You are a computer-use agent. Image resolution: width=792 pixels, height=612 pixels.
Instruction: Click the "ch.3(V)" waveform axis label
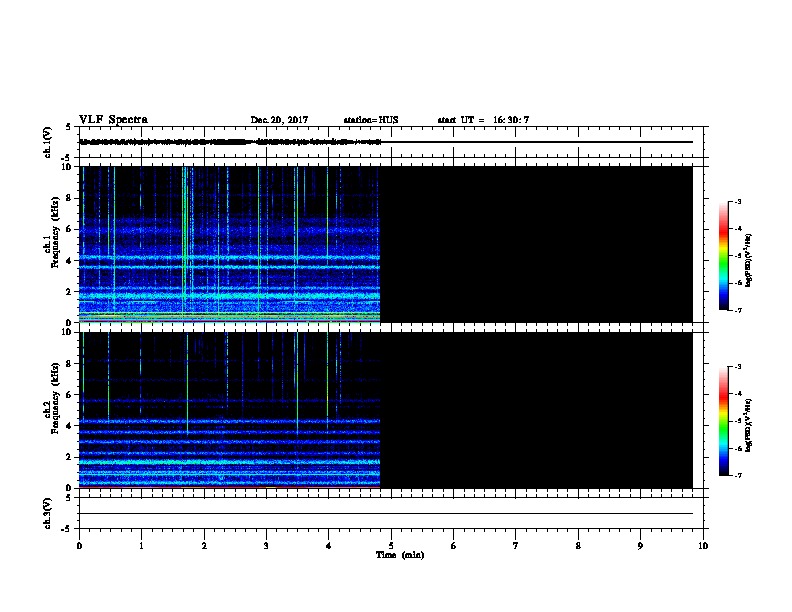coord(47,513)
